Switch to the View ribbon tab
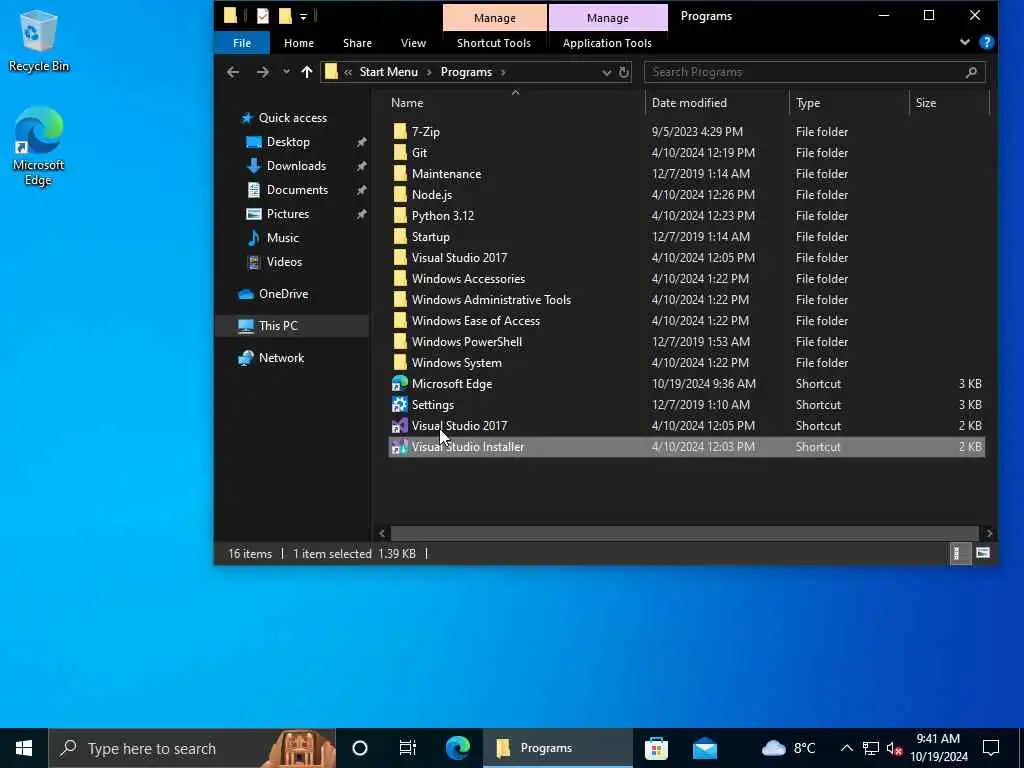The height and width of the screenshot is (768, 1024). [413, 43]
